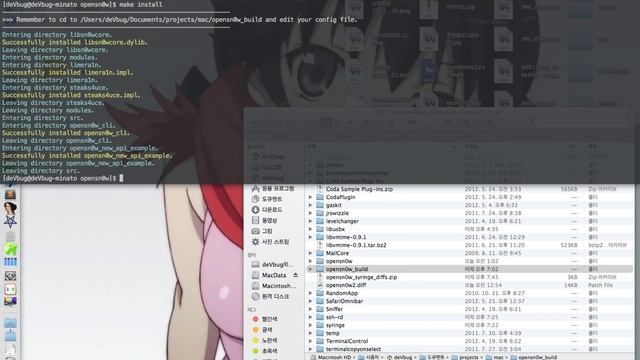The height and width of the screenshot is (360, 640).
Task: Expand the CodaPlugin folder
Action: coord(310,197)
